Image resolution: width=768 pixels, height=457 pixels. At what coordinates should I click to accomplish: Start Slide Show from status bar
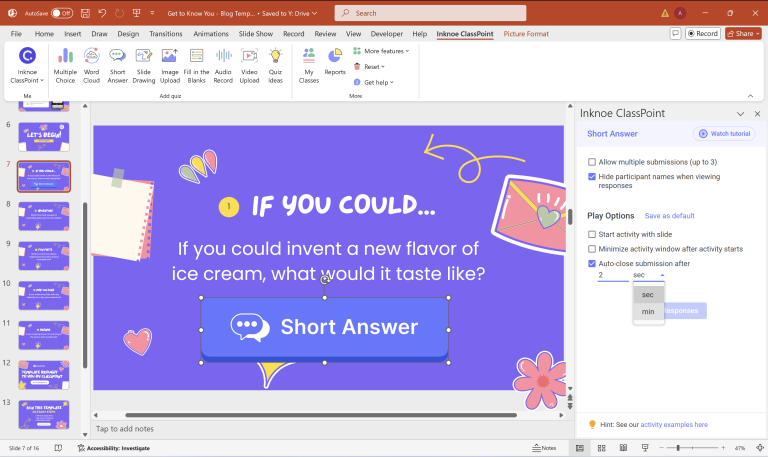coord(645,448)
